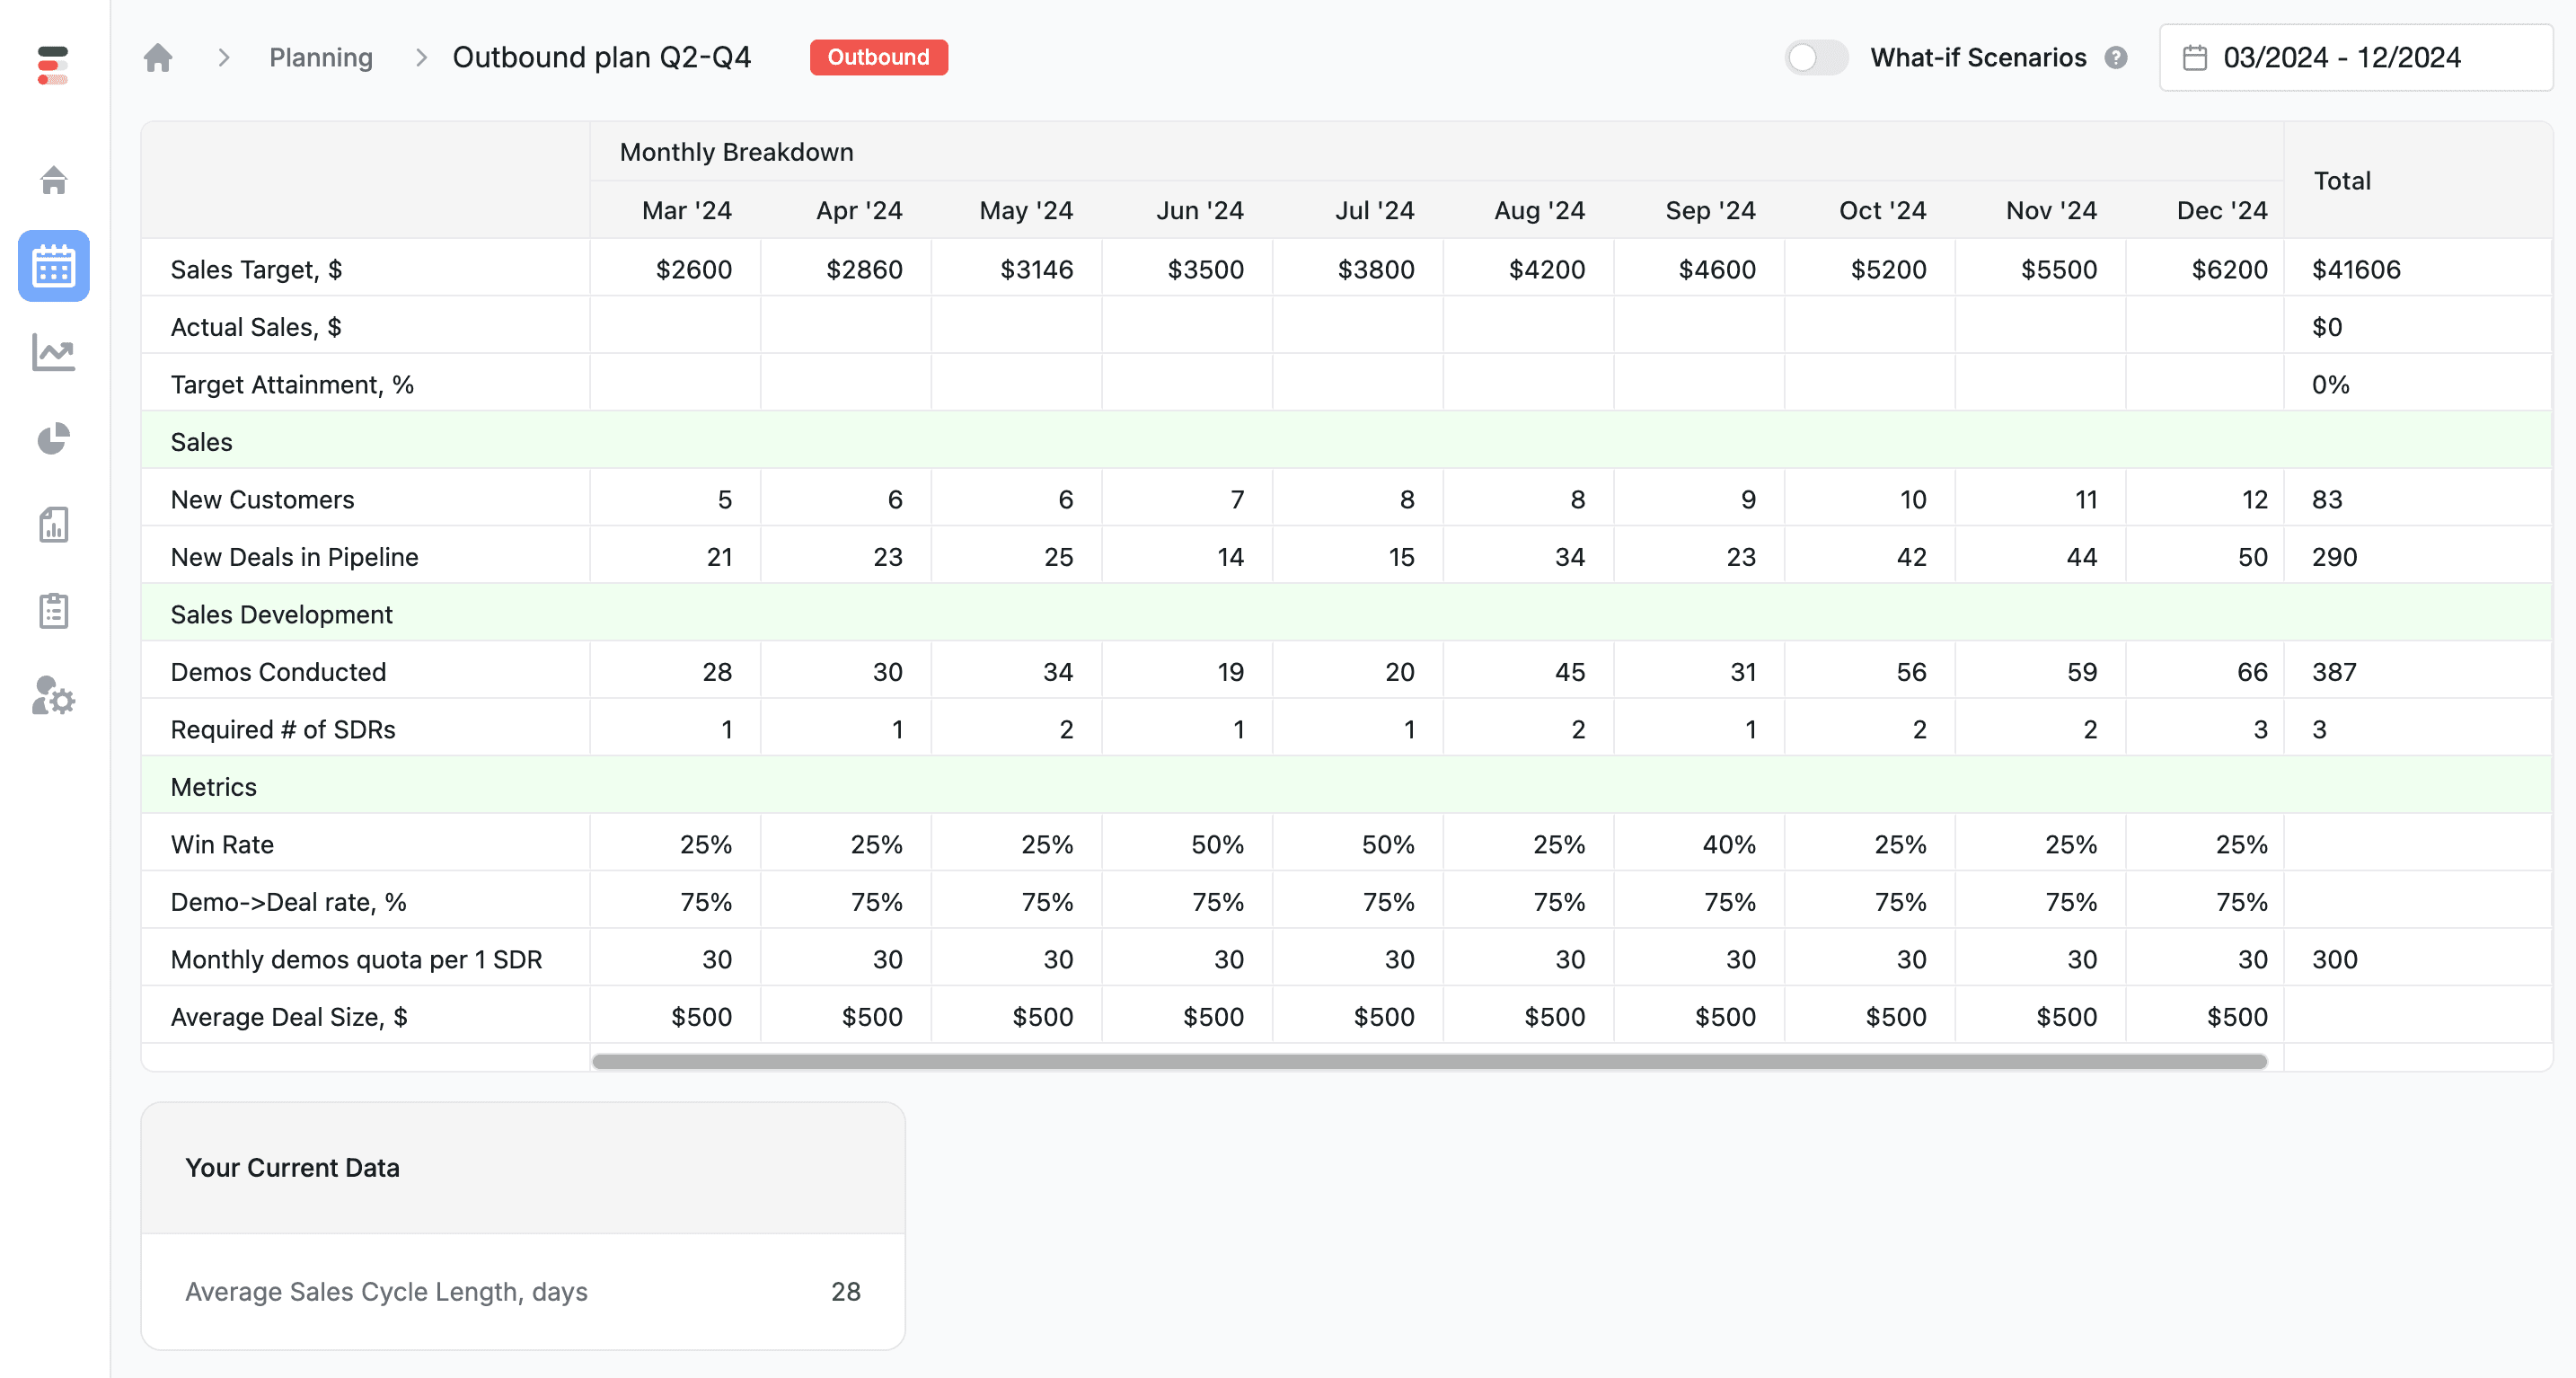
Task: Click Monthly demos quota per 1 SDR label
Action: (x=357, y=960)
